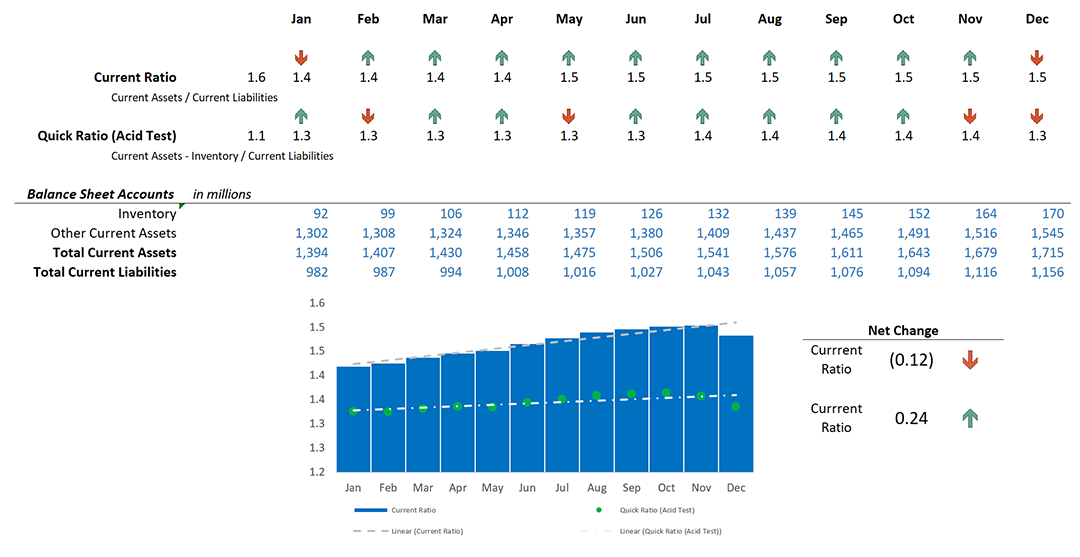Select the Jan inventory cell 92

tap(320, 214)
